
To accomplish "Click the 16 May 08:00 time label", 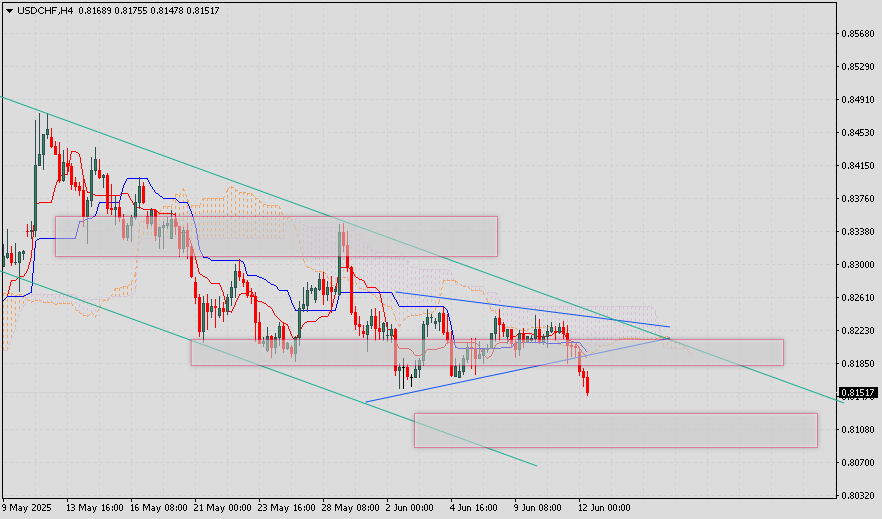I will pyautogui.click(x=159, y=508).
